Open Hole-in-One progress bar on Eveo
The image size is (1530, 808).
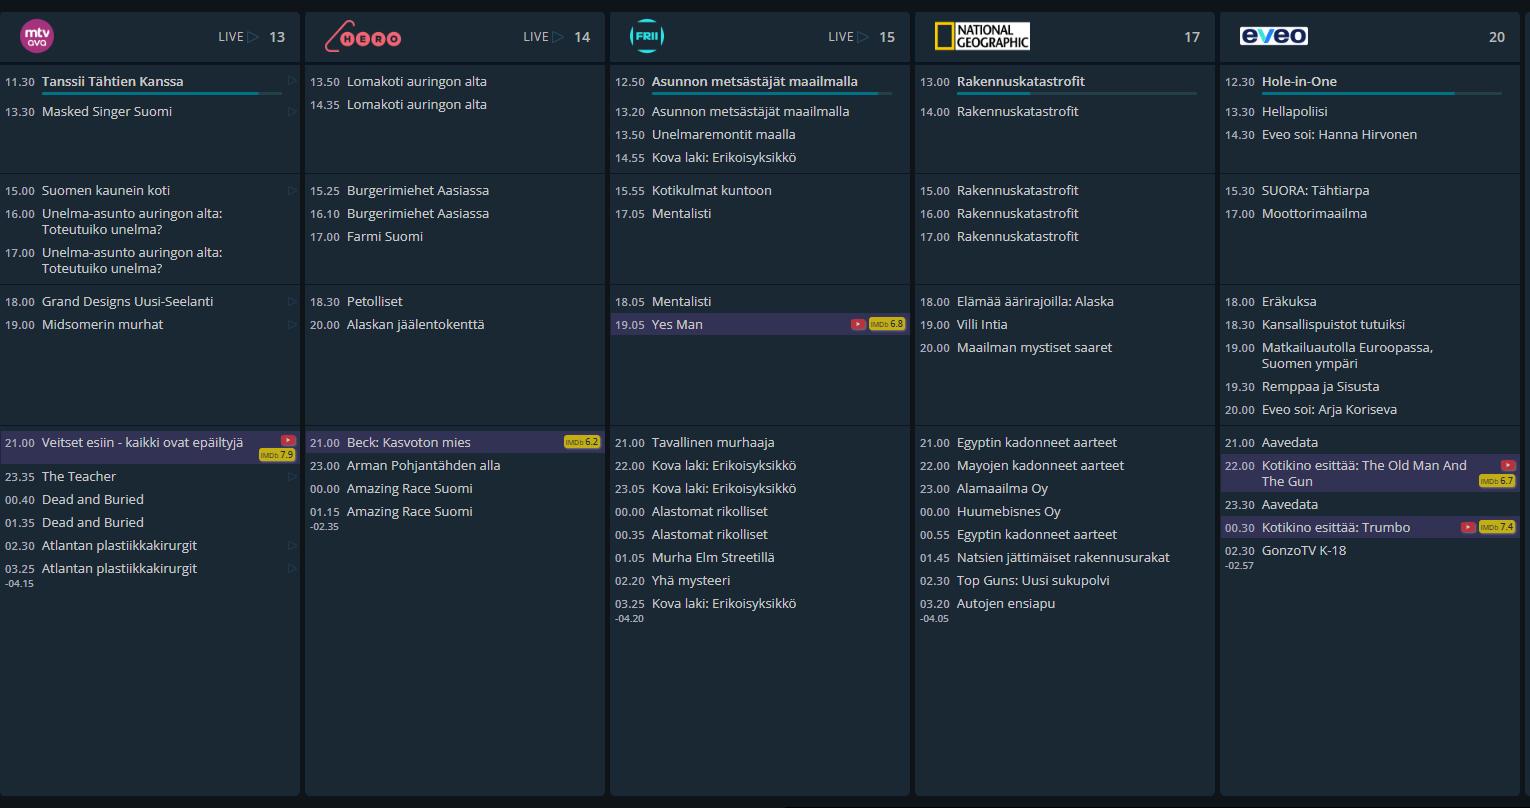click(1382, 94)
